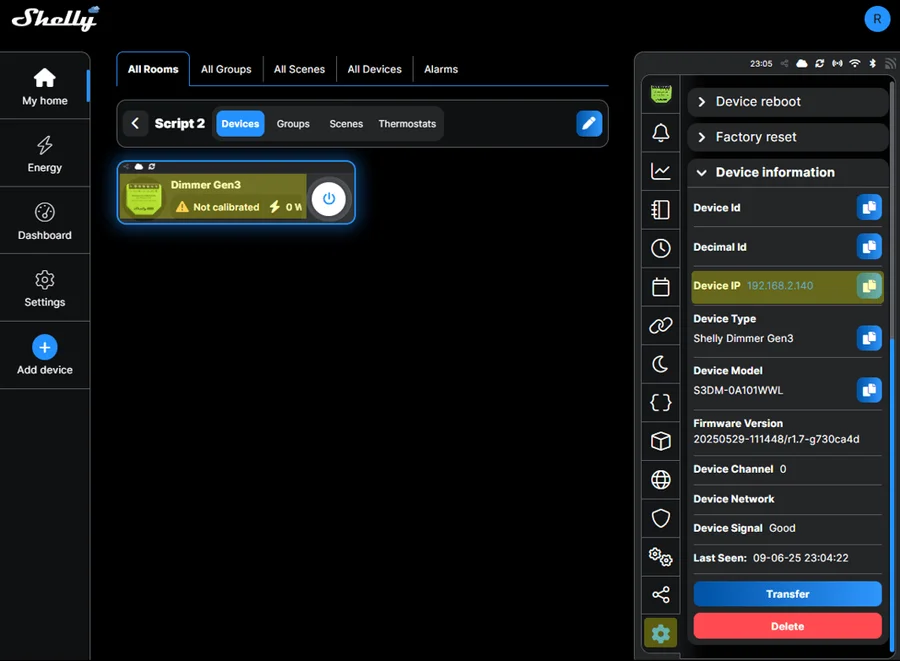
Task: Click the red Delete button
Action: pos(788,626)
